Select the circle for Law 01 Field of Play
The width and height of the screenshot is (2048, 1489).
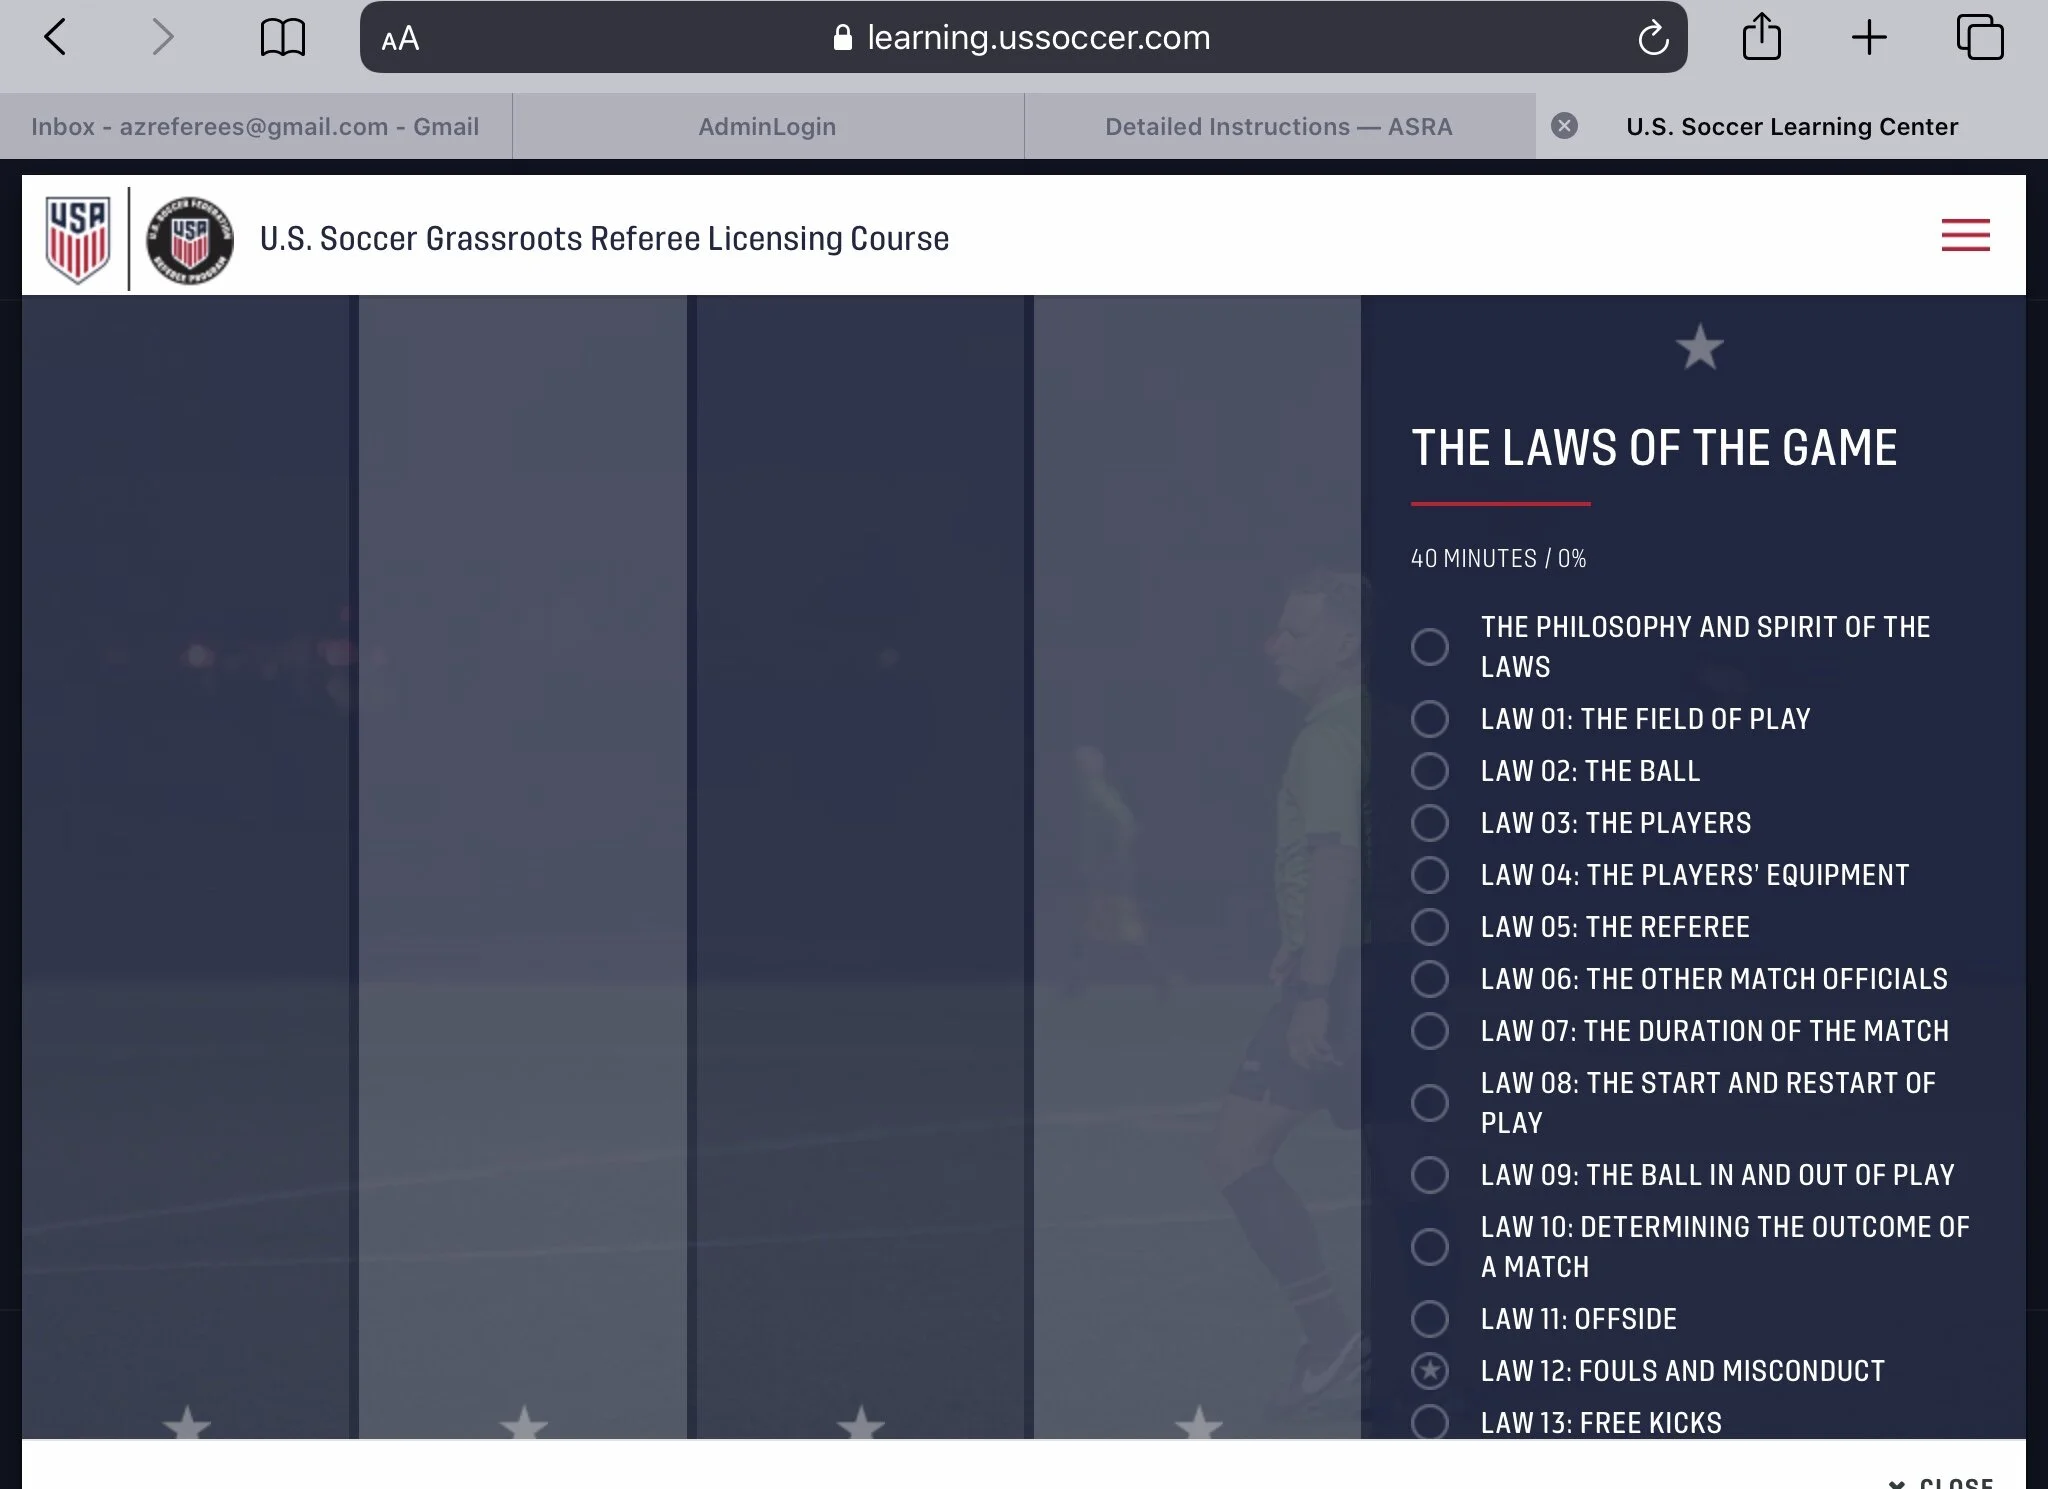coord(1430,719)
